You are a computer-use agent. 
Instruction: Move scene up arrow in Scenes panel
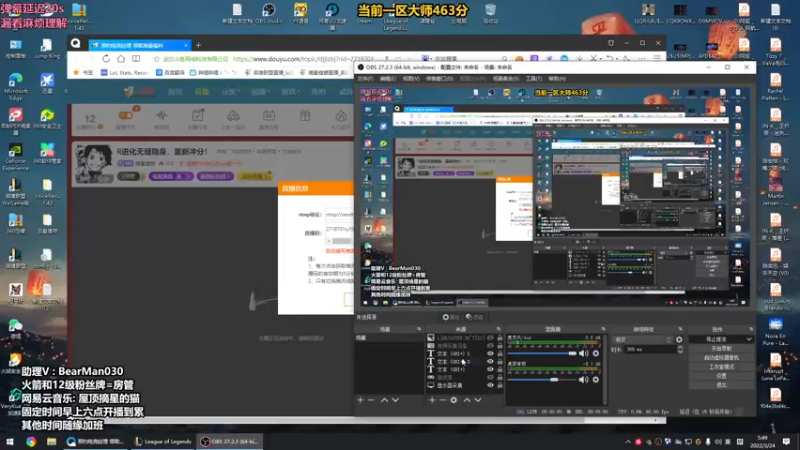click(x=384, y=400)
